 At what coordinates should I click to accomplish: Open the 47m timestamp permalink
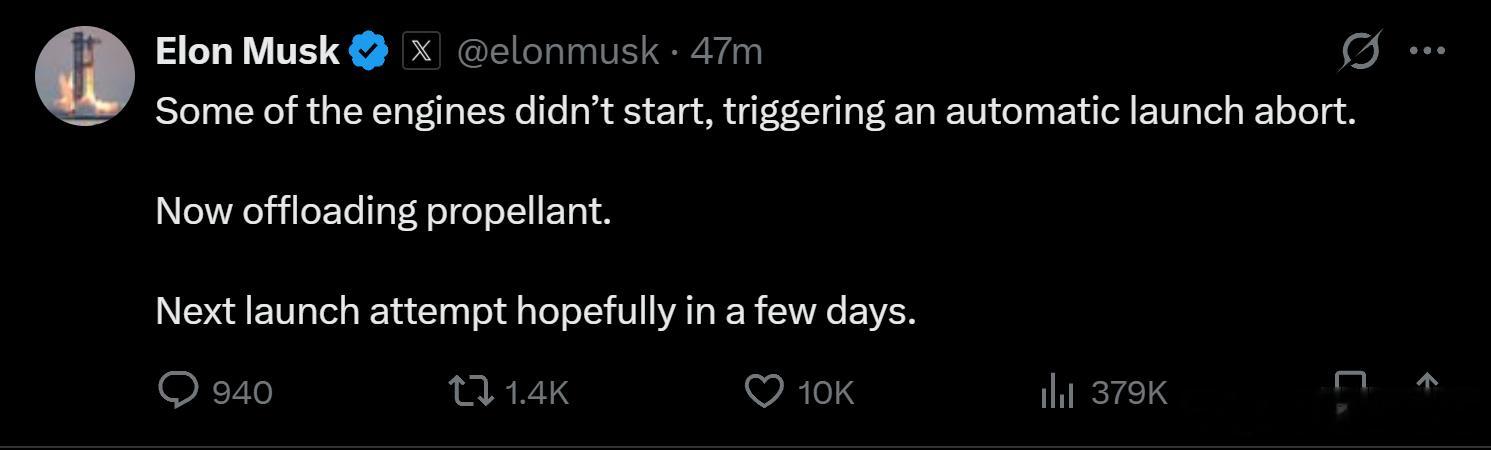point(726,50)
